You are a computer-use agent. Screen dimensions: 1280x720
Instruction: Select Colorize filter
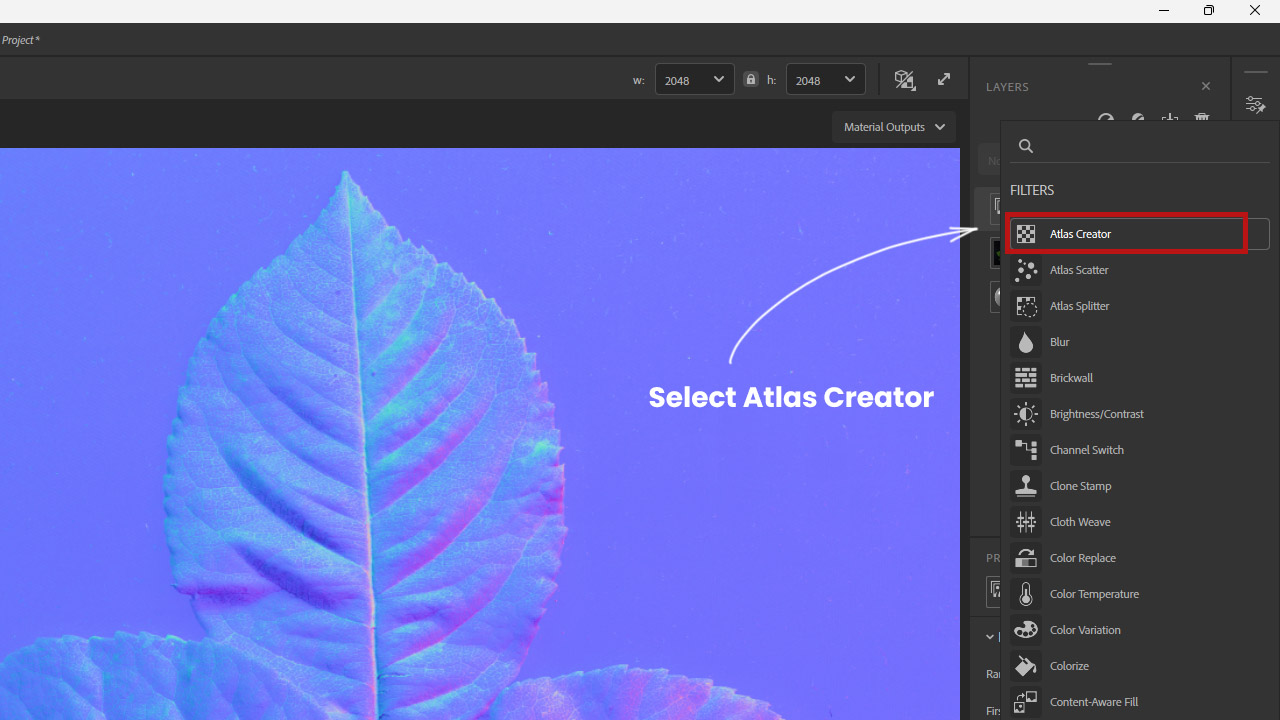(x=1069, y=666)
